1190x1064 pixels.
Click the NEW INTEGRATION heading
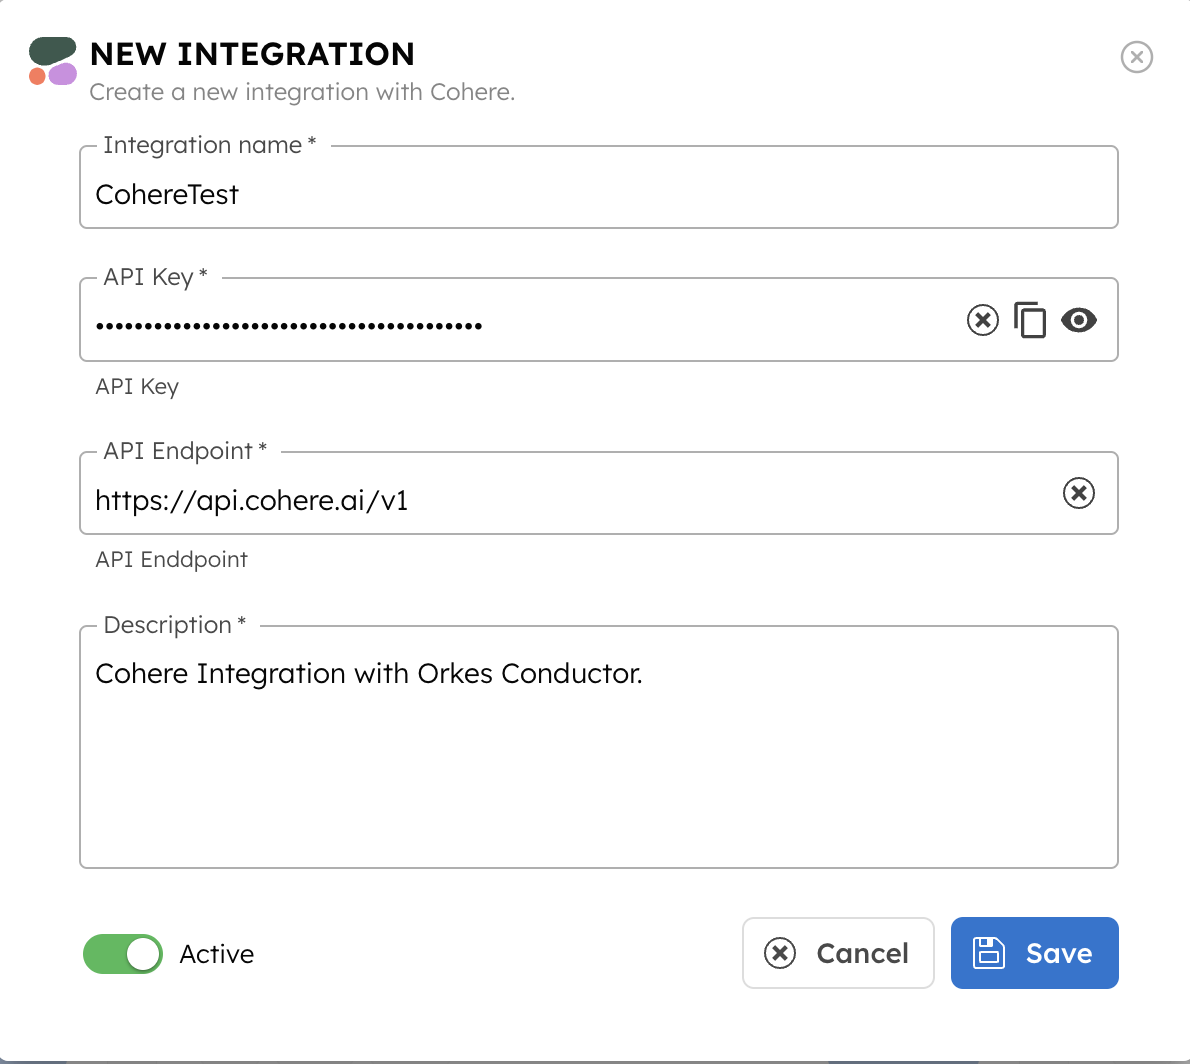(x=252, y=54)
